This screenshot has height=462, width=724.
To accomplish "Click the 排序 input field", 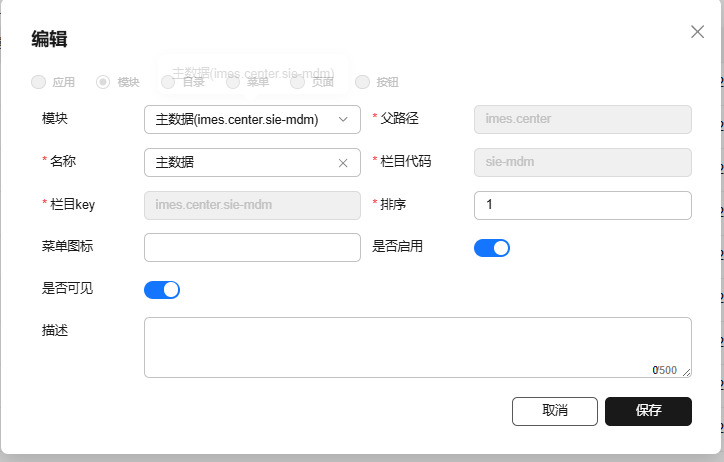I will [x=583, y=205].
